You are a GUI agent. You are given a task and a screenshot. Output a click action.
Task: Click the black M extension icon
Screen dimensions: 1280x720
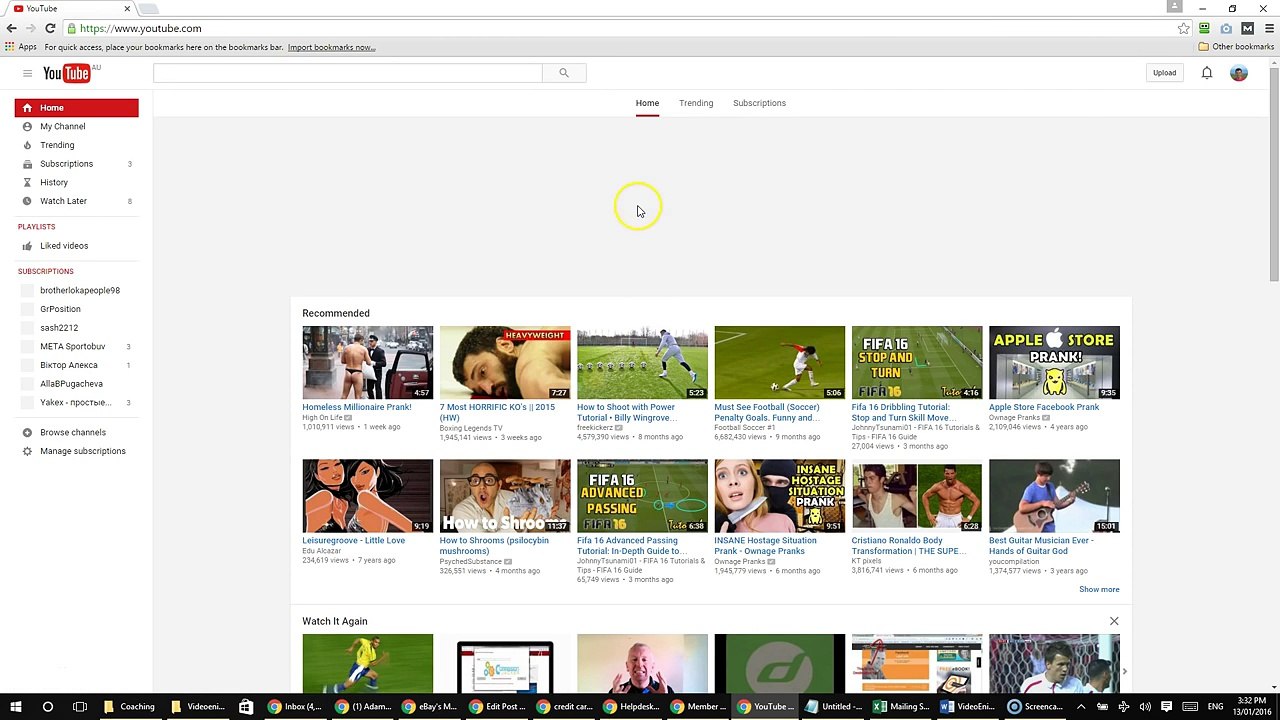[1247, 28]
